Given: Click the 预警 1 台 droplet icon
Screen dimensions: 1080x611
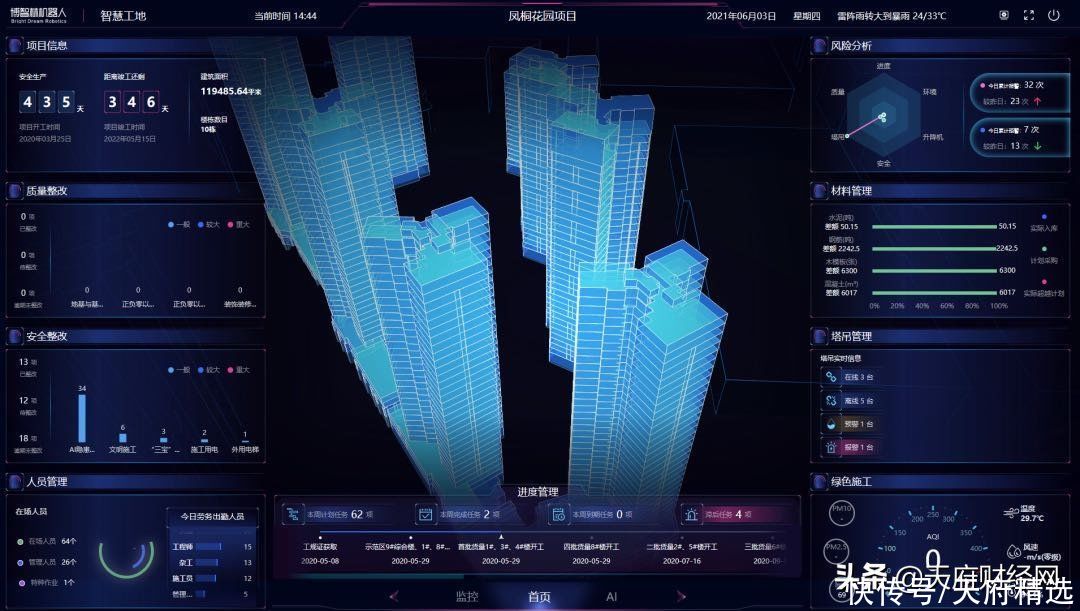Looking at the screenshot, I should click(831, 424).
